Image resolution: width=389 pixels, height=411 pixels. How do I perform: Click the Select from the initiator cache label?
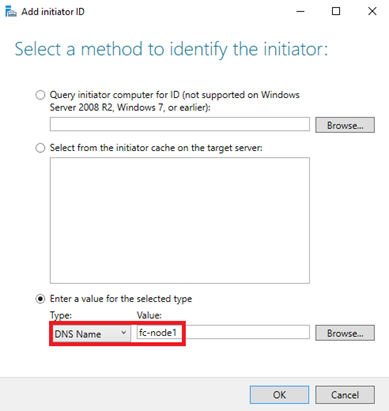pos(156,148)
